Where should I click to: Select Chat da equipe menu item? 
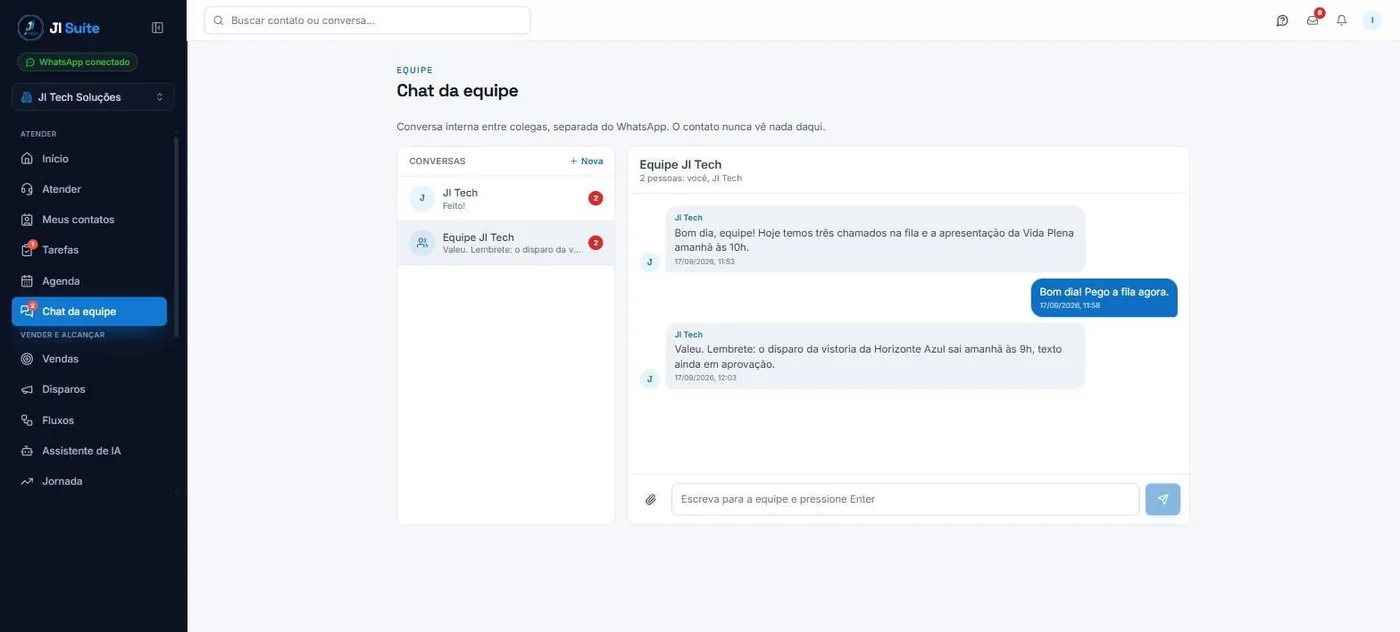pos(89,311)
